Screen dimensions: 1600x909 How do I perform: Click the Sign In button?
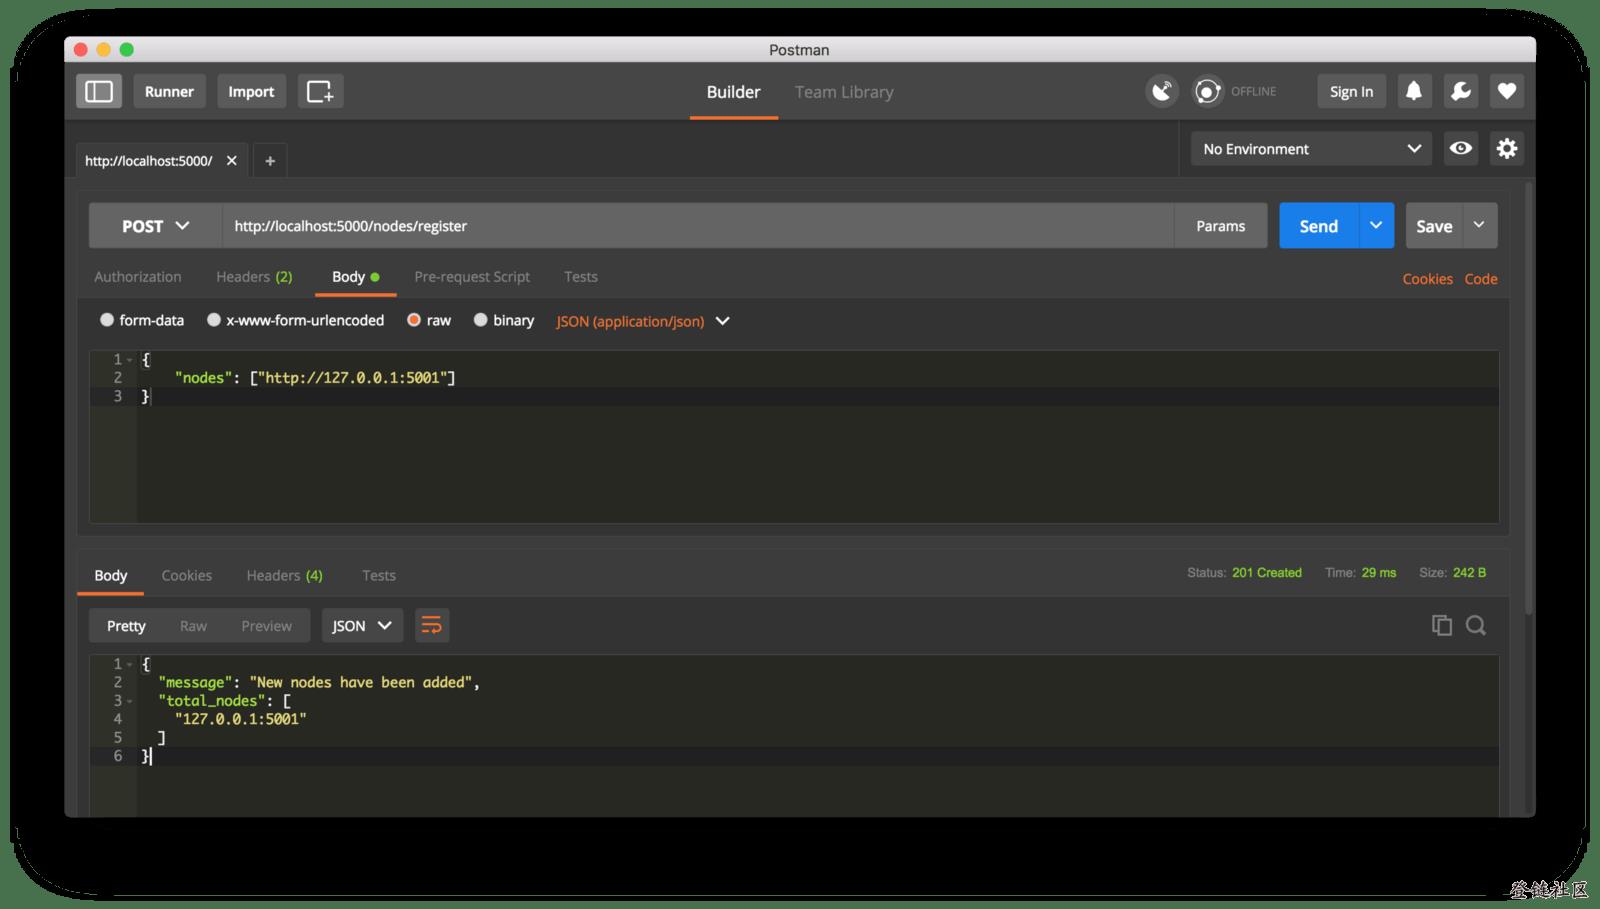1351,91
